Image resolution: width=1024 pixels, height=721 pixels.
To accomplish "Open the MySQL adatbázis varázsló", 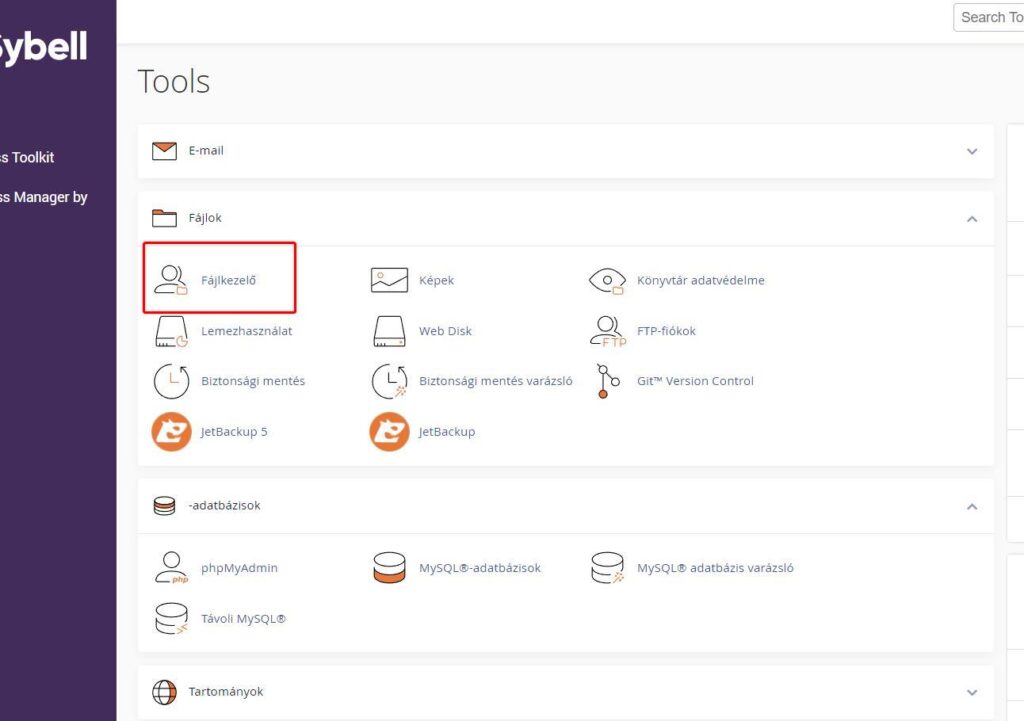I will [x=715, y=568].
